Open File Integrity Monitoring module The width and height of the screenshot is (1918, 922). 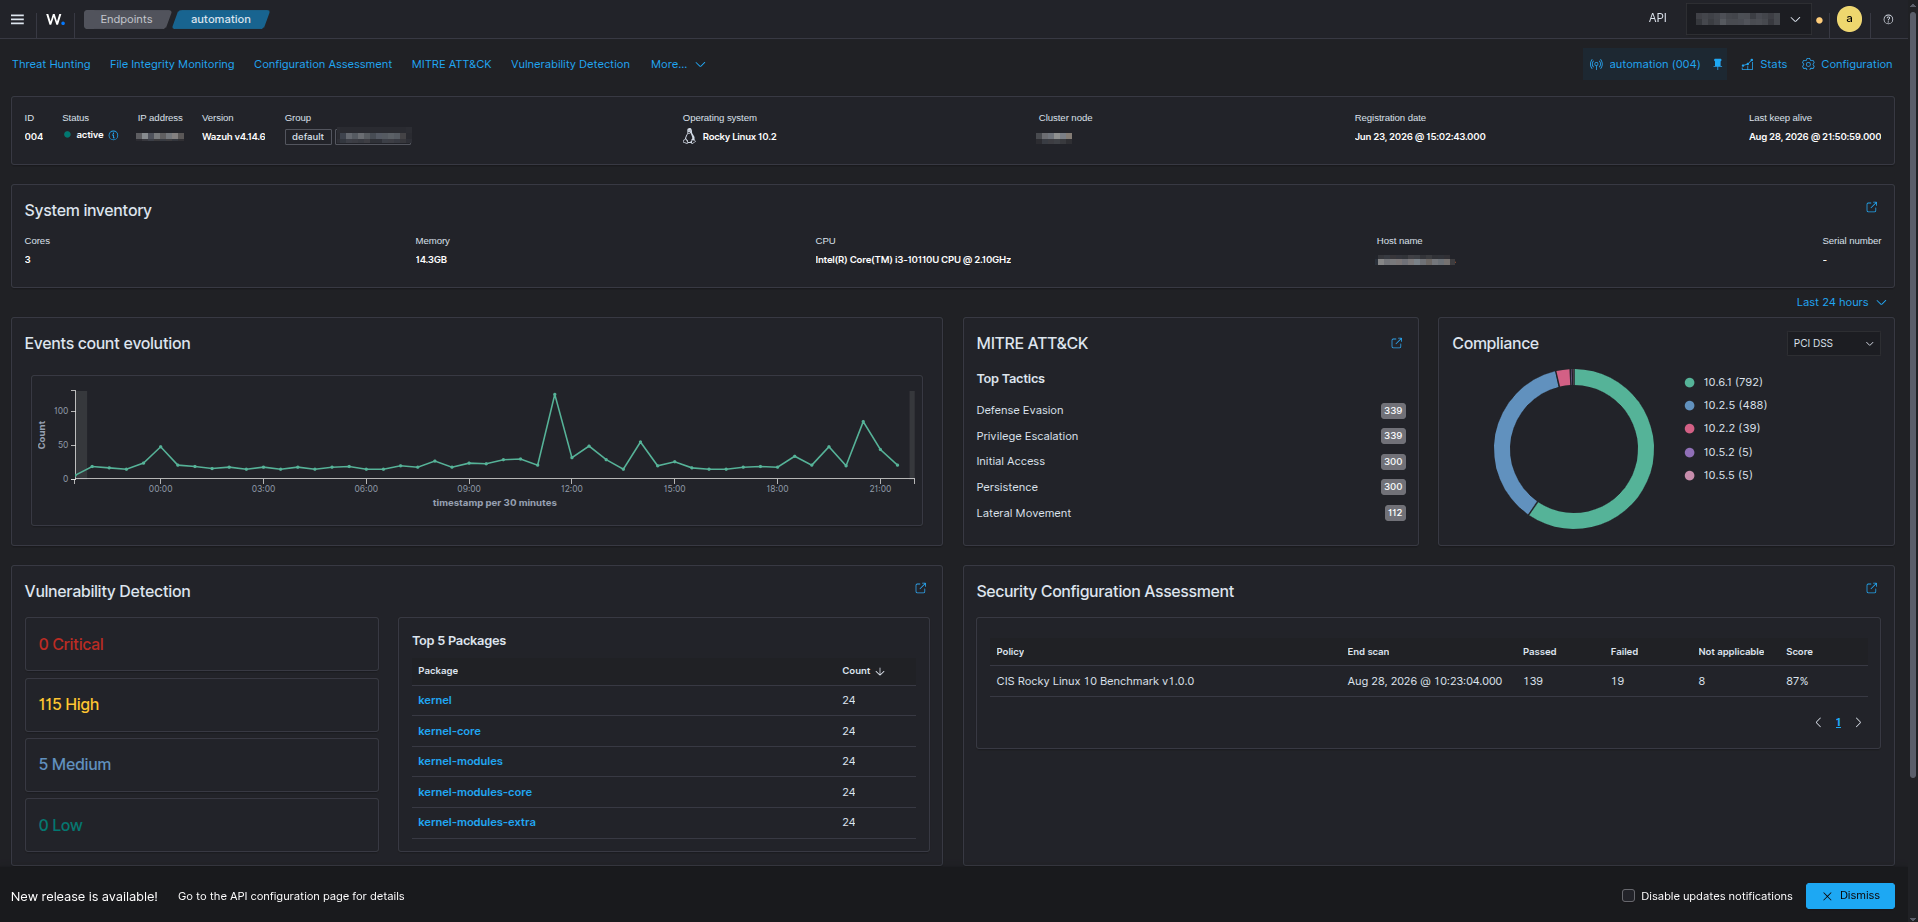tap(172, 64)
